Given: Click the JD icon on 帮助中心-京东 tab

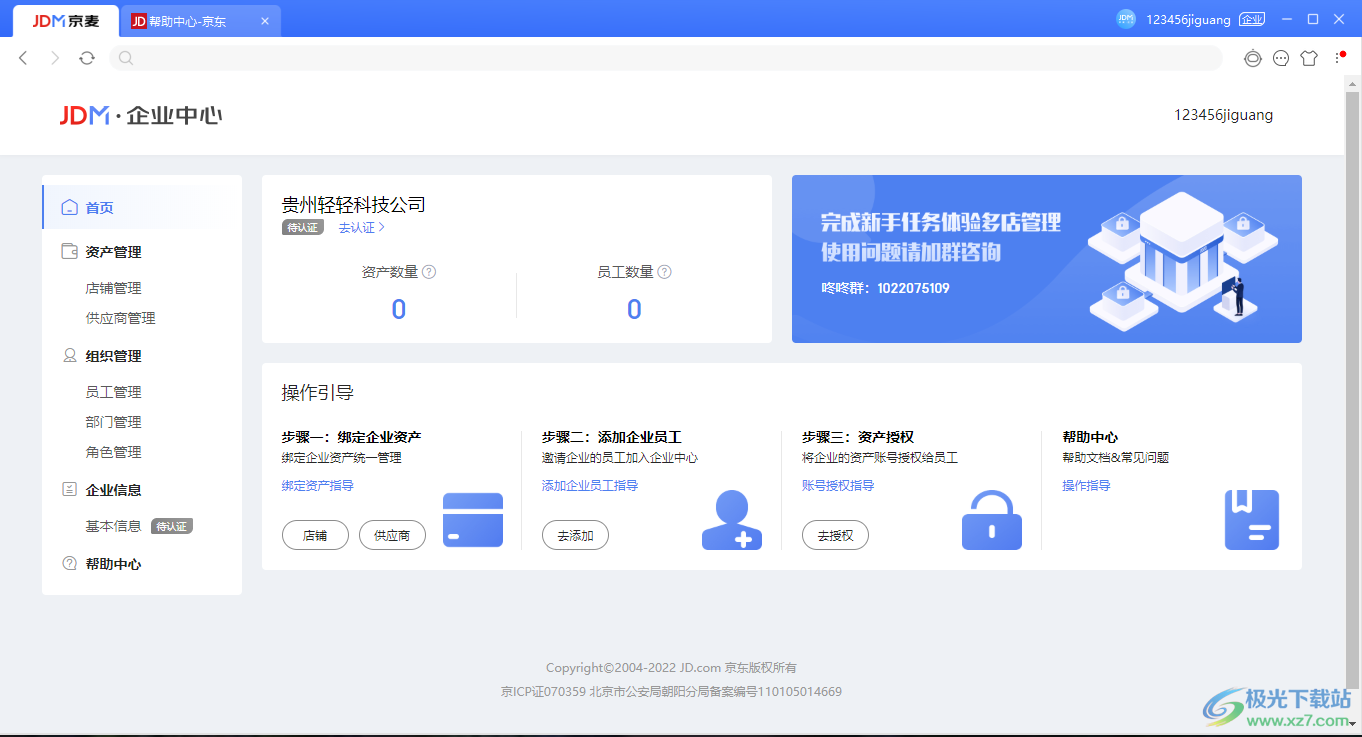Looking at the screenshot, I should [x=139, y=21].
